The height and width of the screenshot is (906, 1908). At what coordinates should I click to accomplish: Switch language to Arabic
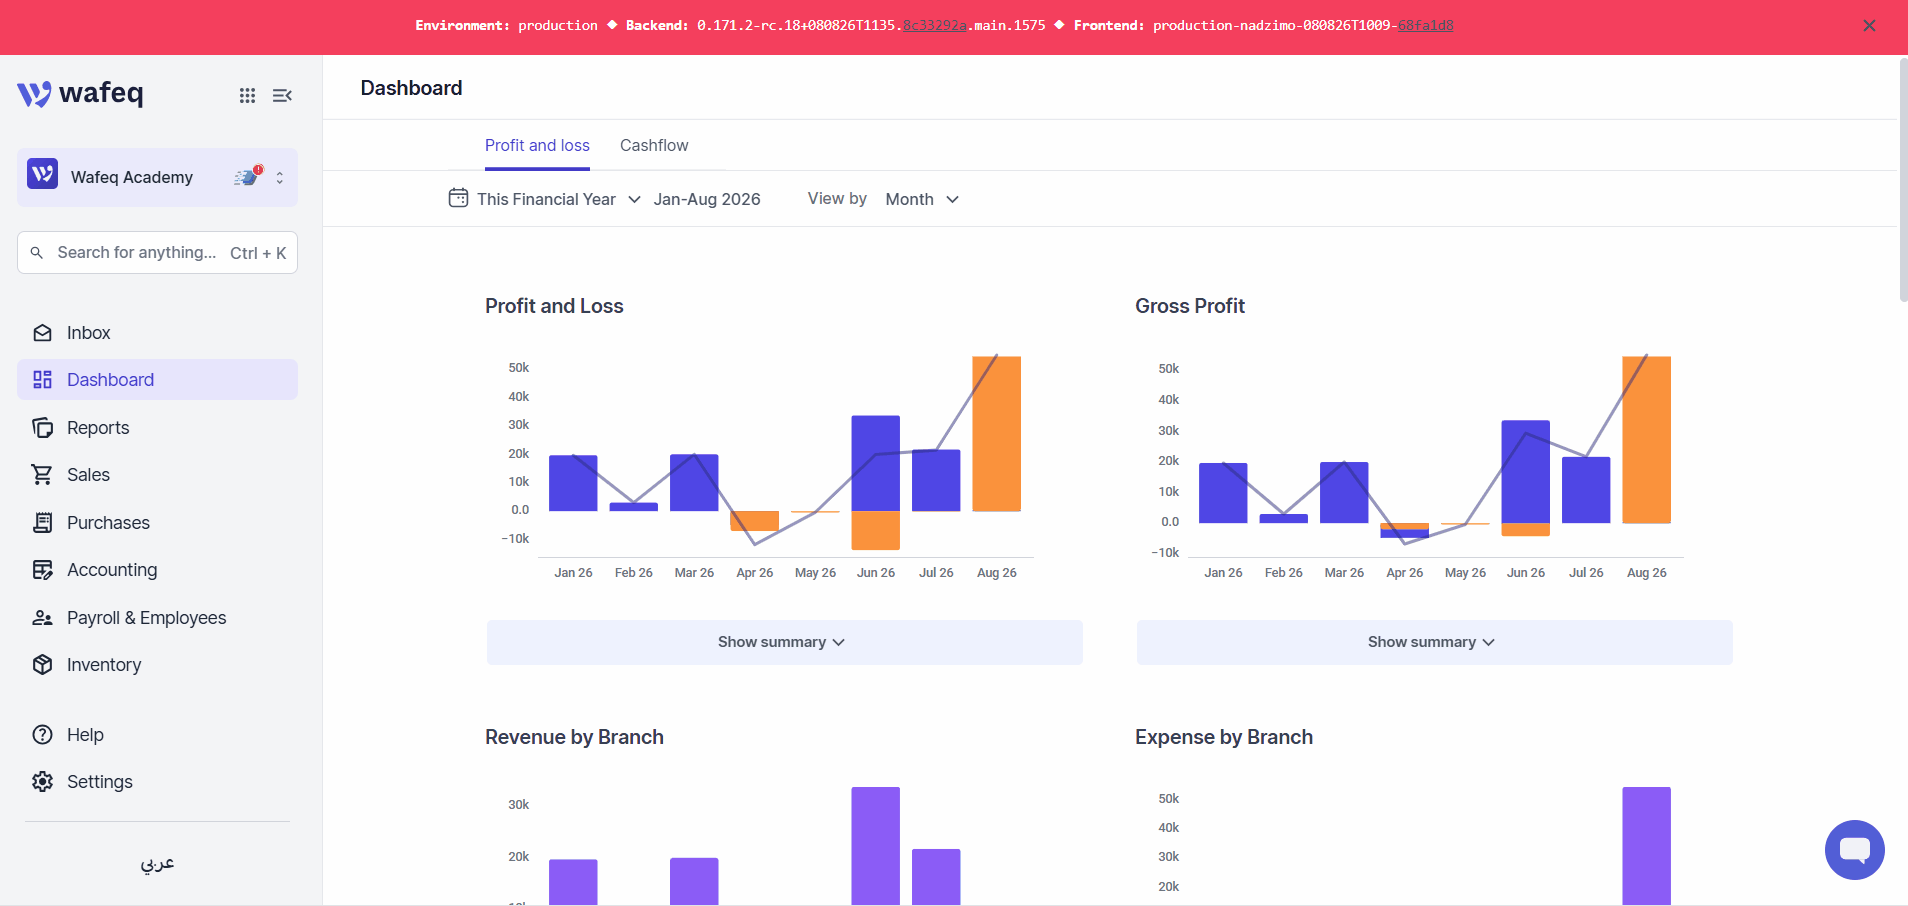coord(157,863)
